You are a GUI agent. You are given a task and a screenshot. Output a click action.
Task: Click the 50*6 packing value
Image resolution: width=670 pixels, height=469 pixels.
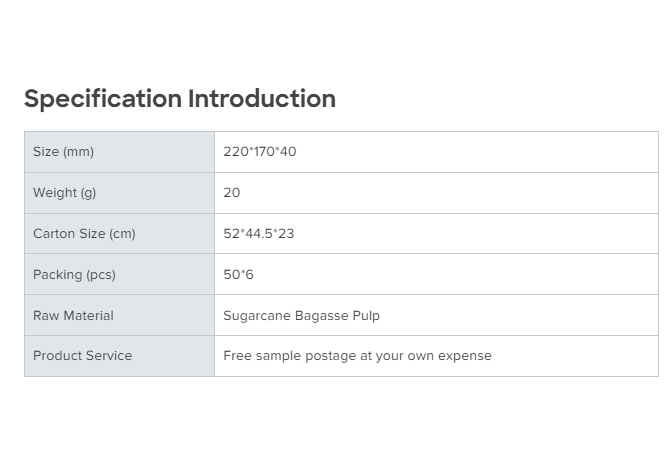click(239, 275)
